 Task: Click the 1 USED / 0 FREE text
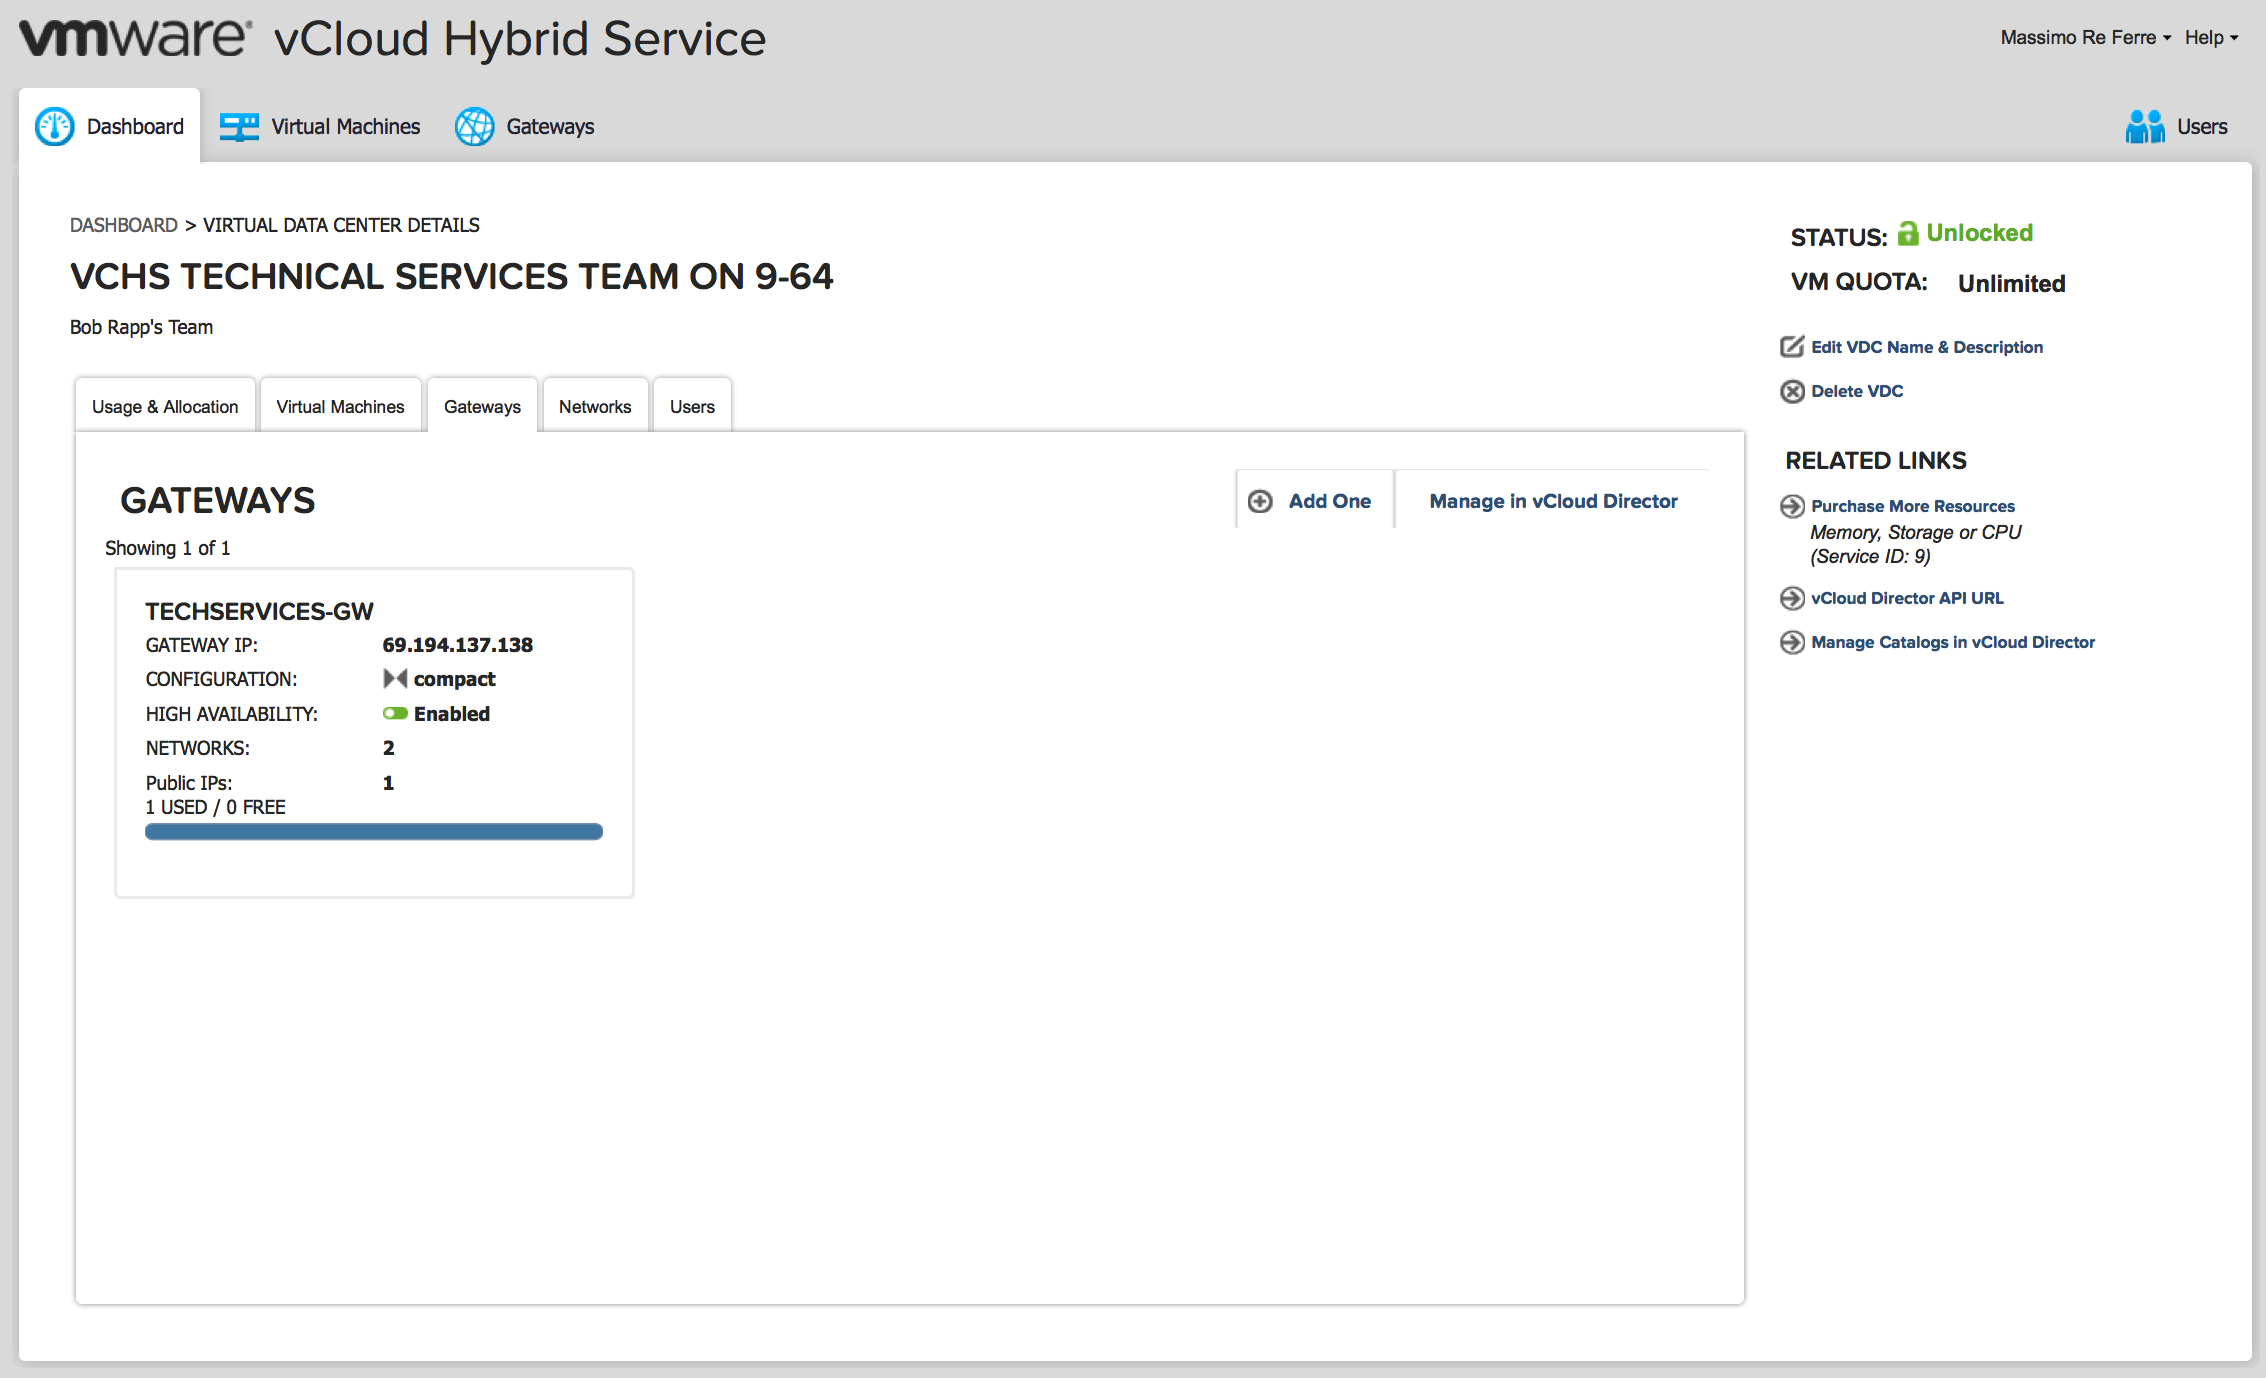215,807
